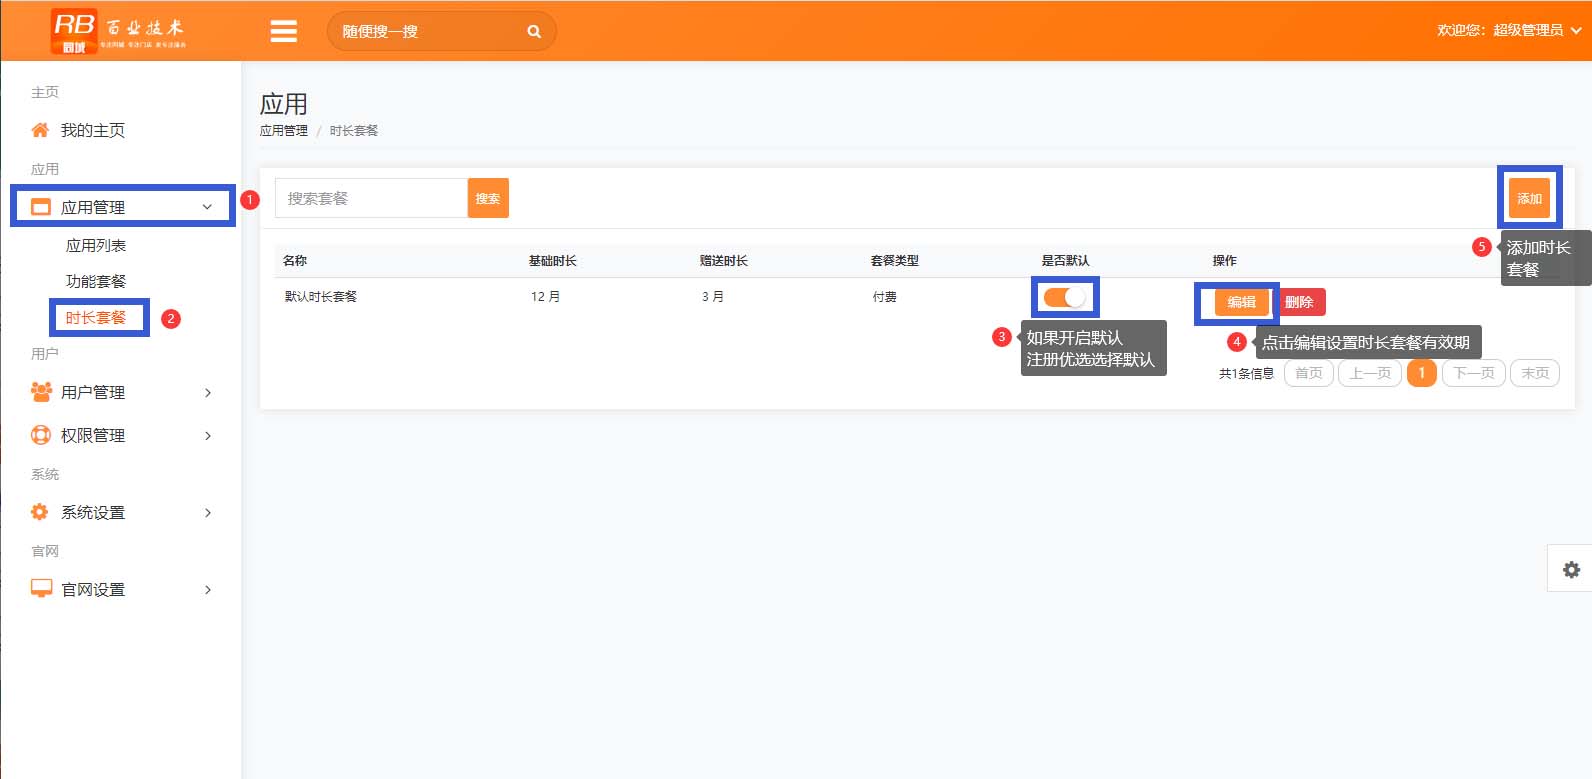1592x779 pixels.
Task: Select 功能套餐 in the sidebar
Action: click(96, 282)
